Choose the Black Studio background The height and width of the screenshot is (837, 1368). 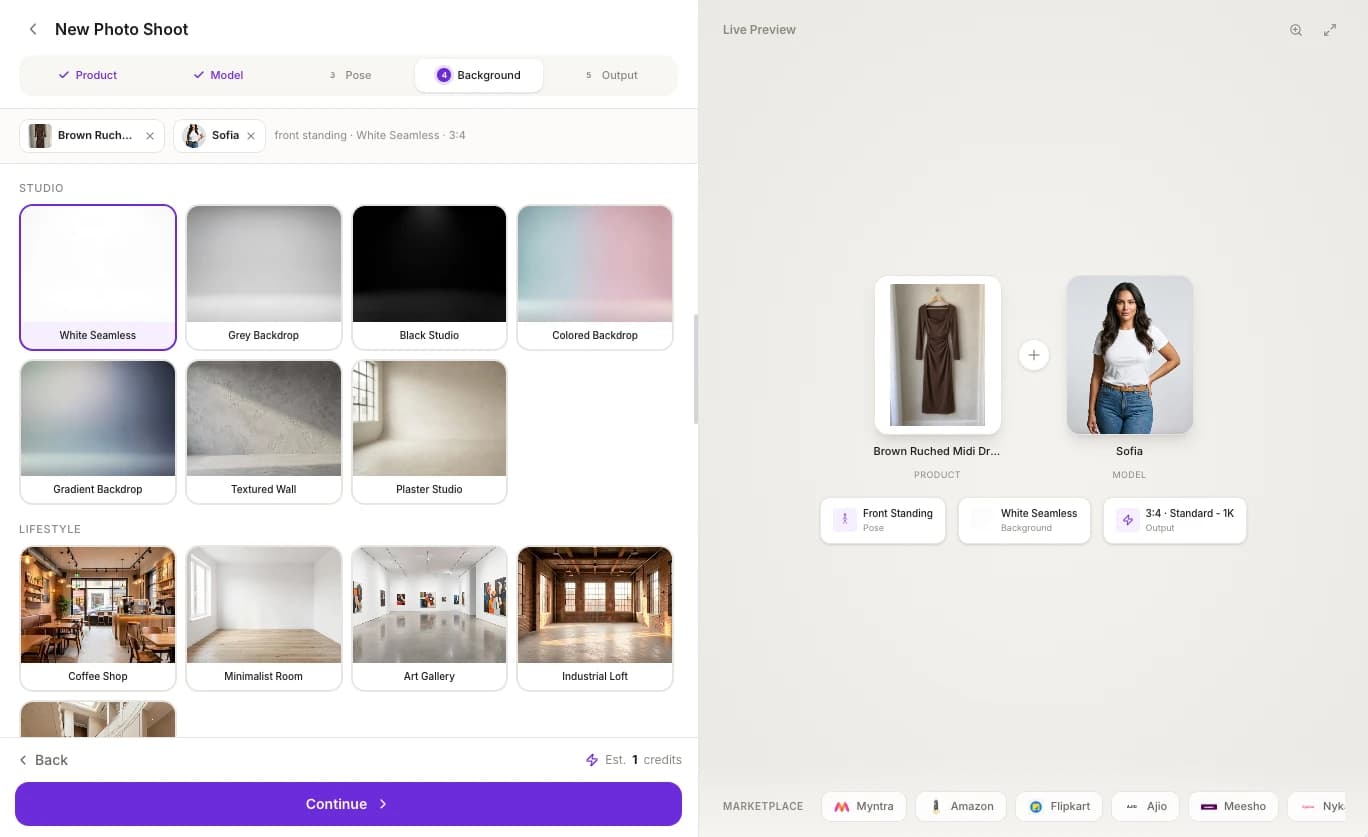click(x=429, y=277)
